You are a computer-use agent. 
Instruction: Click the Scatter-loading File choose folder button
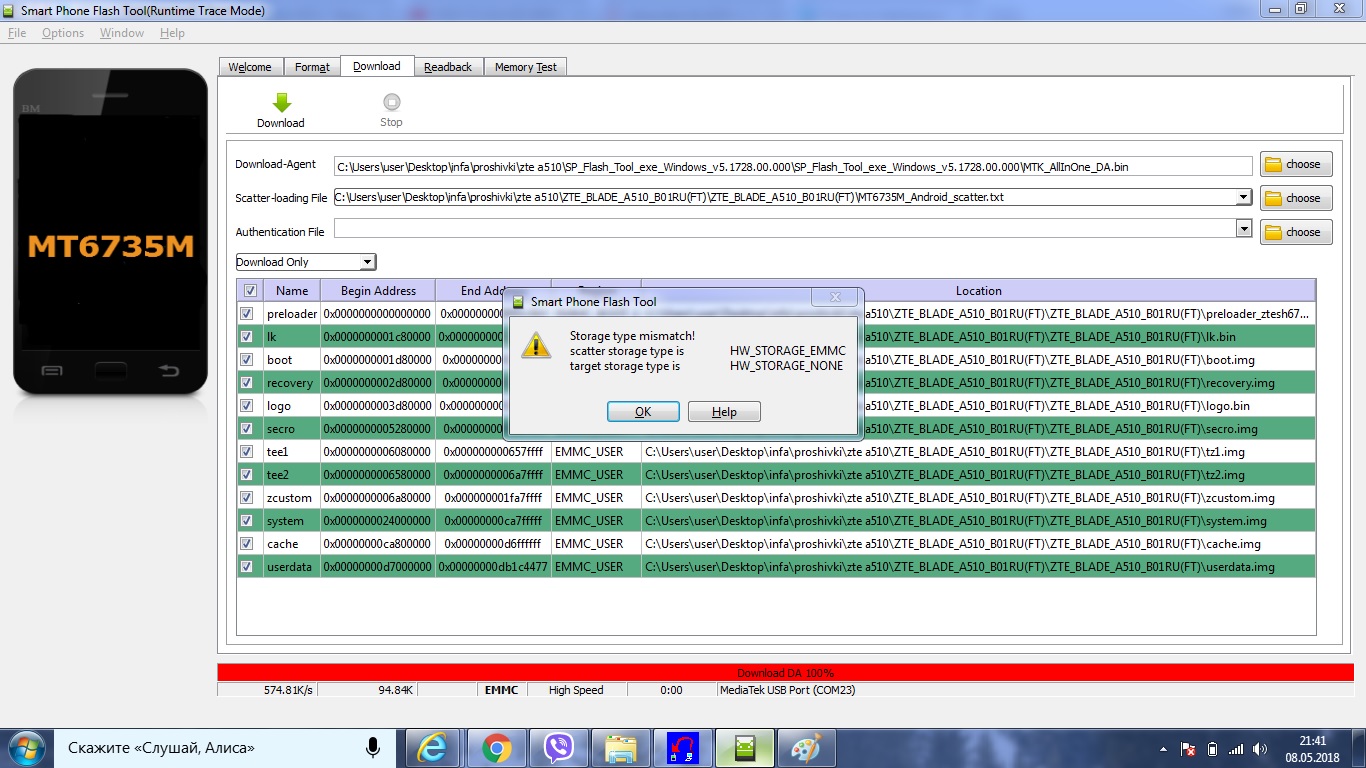[1296, 198]
